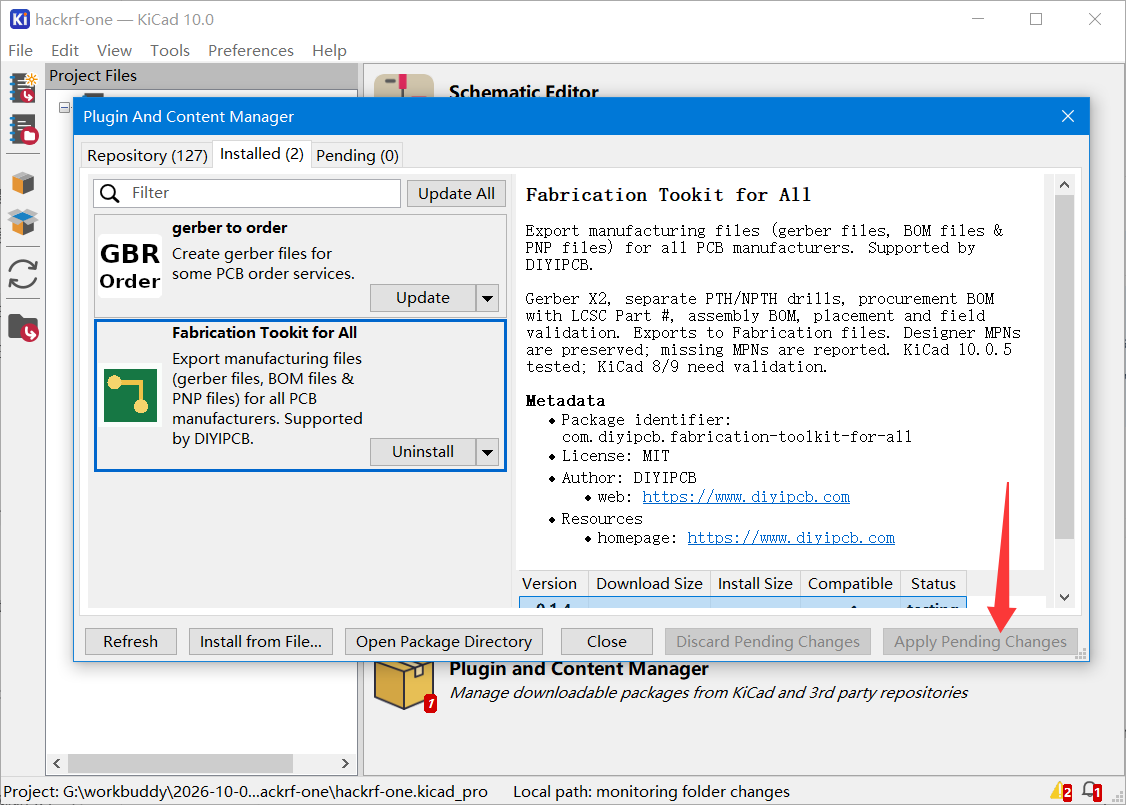Click the Plugin and Content Manager launcher title
The image size is (1126, 805).
[x=579, y=669]
